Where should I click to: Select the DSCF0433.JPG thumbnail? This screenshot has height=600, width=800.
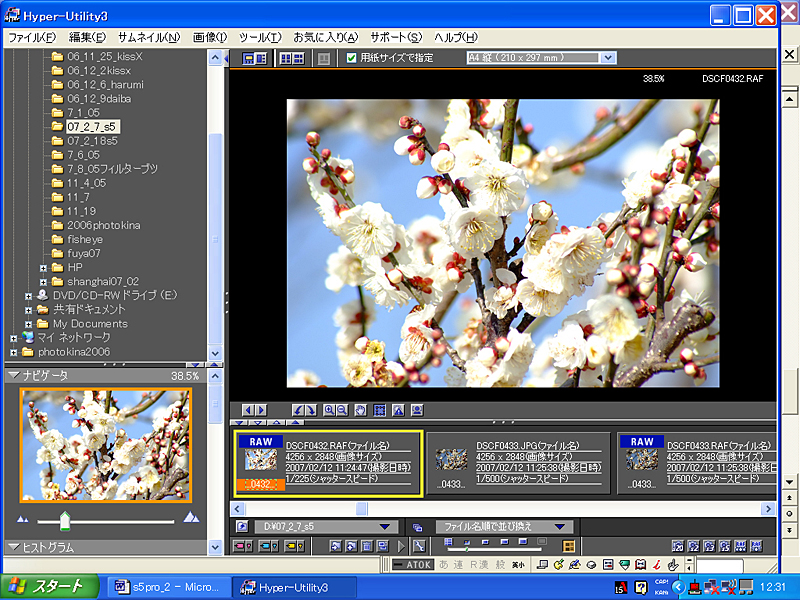point(519,463)
